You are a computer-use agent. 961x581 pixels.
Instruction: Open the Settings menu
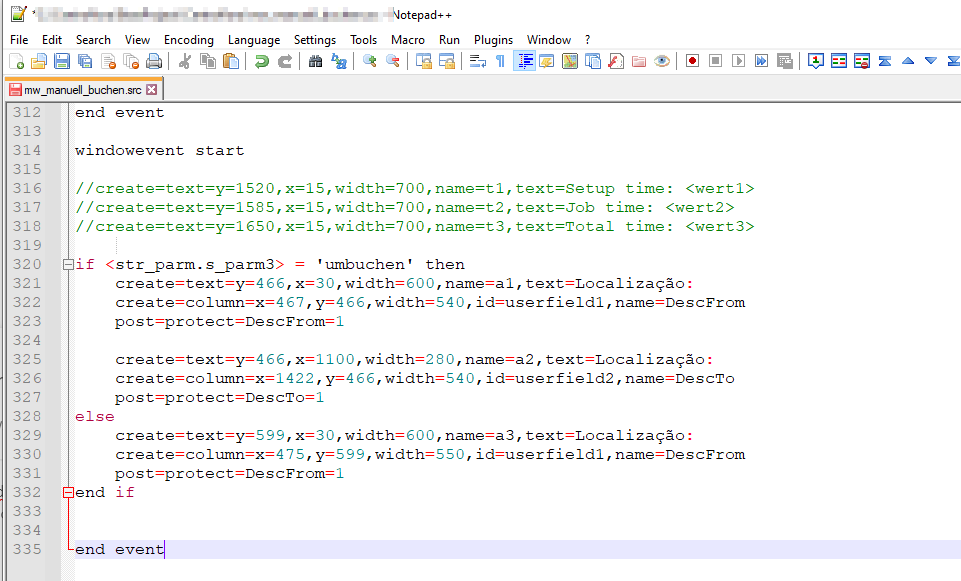pos(315,40)
